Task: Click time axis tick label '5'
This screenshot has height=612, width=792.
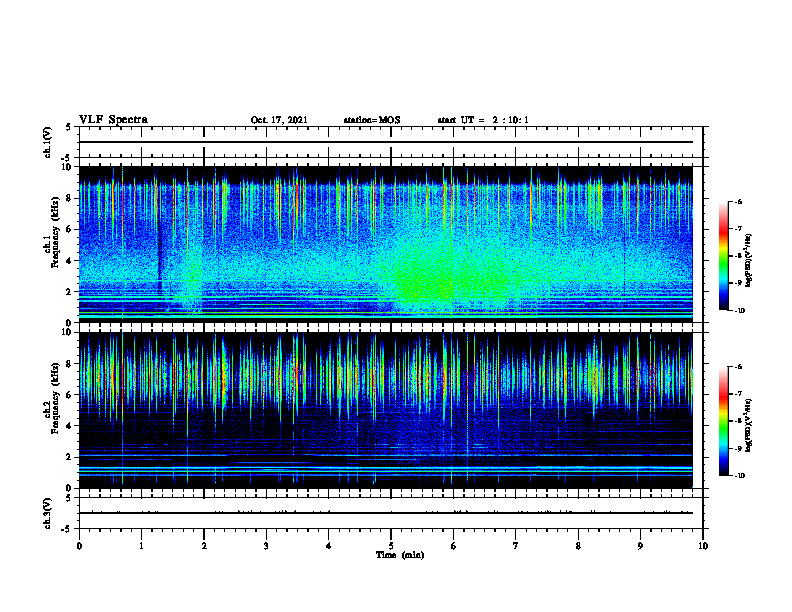Action: (391, 546)
